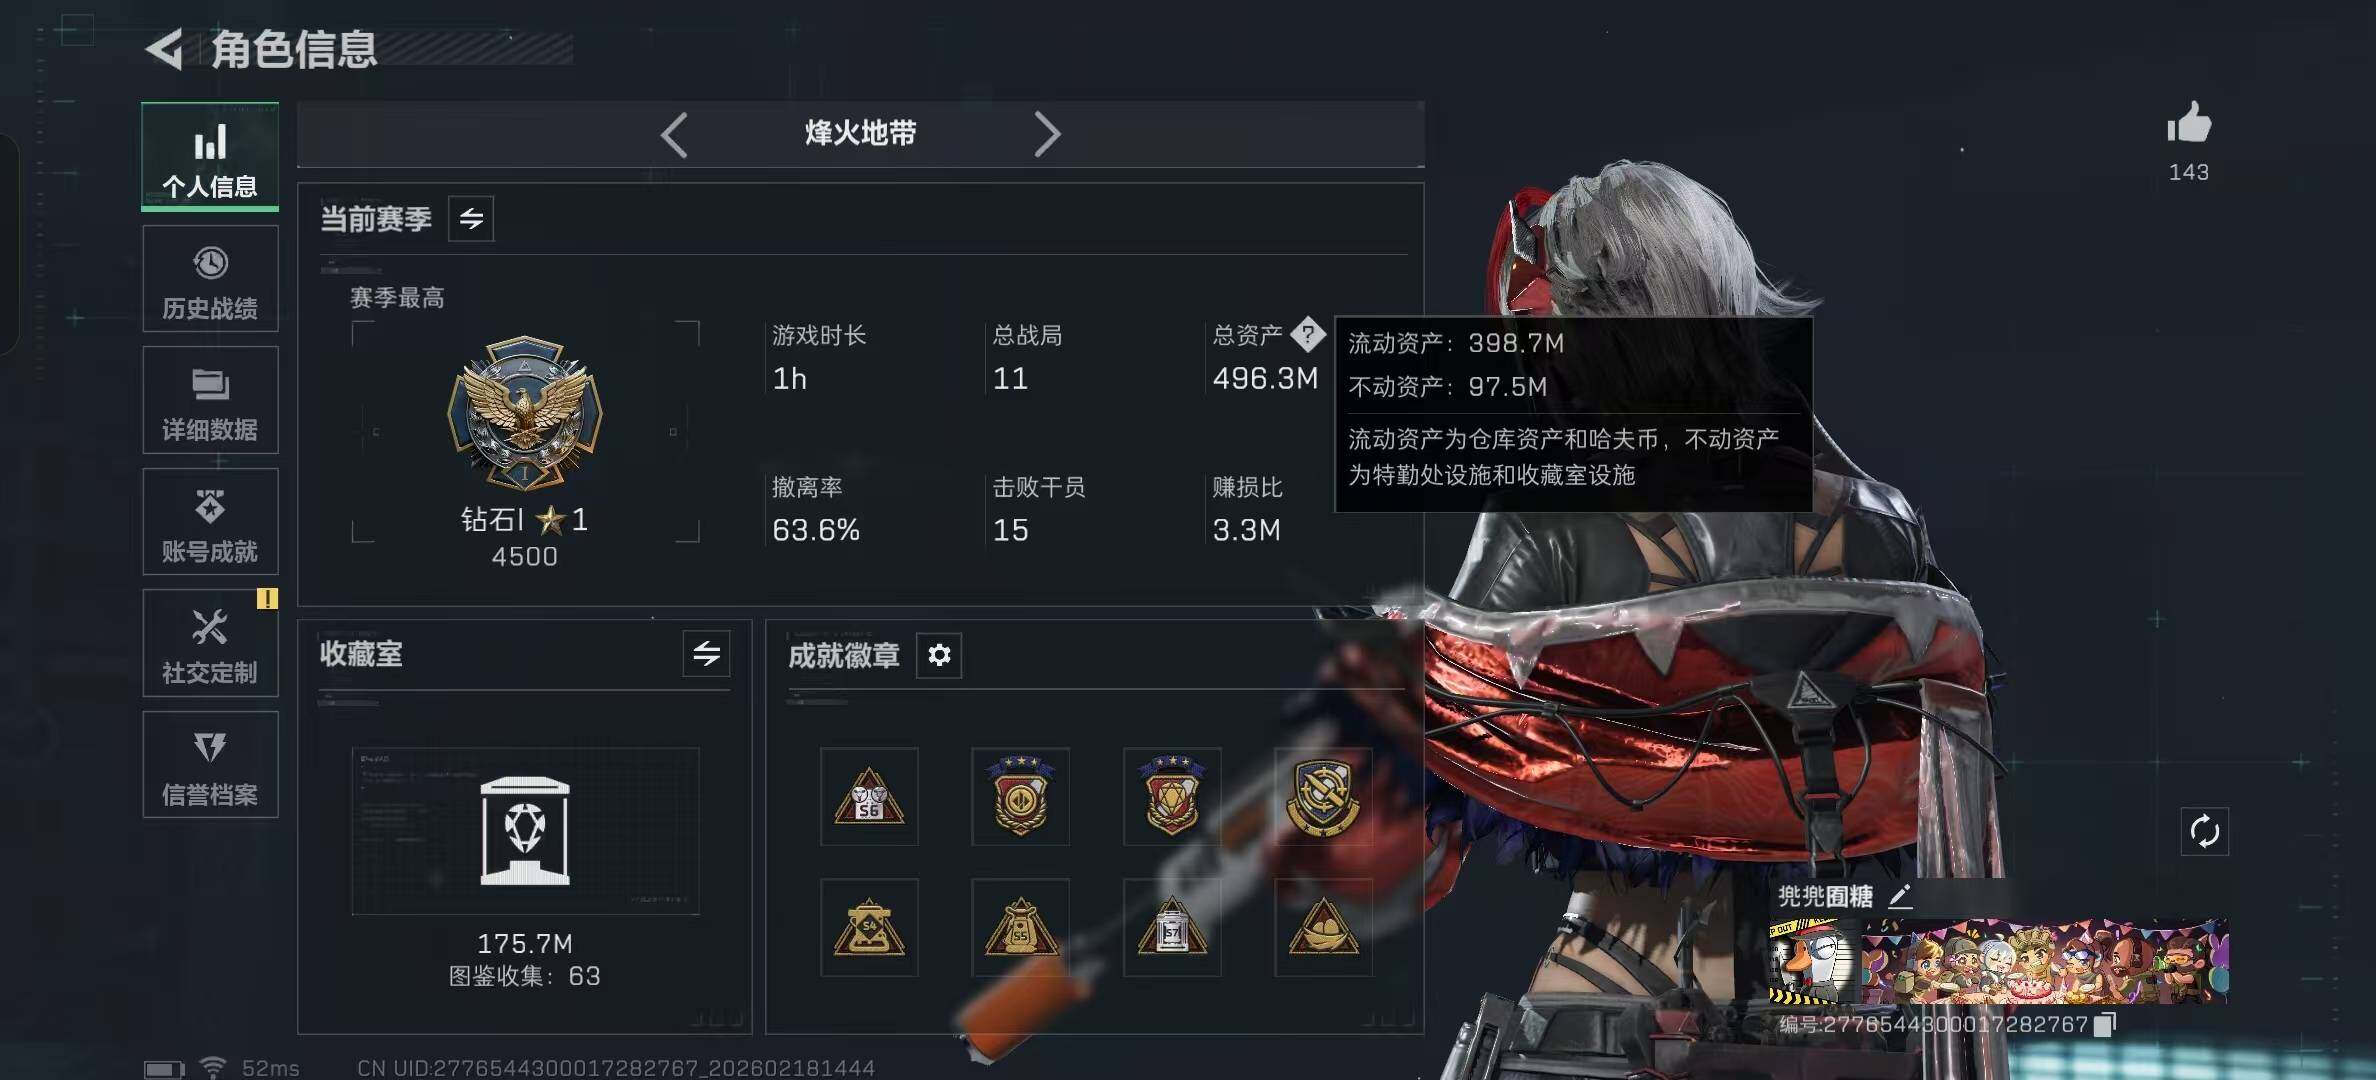
Task: Open the 历史战绩 tab
Action: pyautogui.click(x=210, y=279)
